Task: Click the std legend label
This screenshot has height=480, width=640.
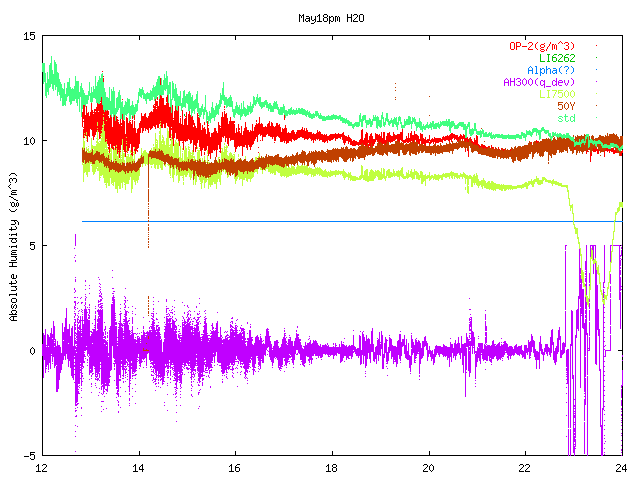Action: pos(566,118)
